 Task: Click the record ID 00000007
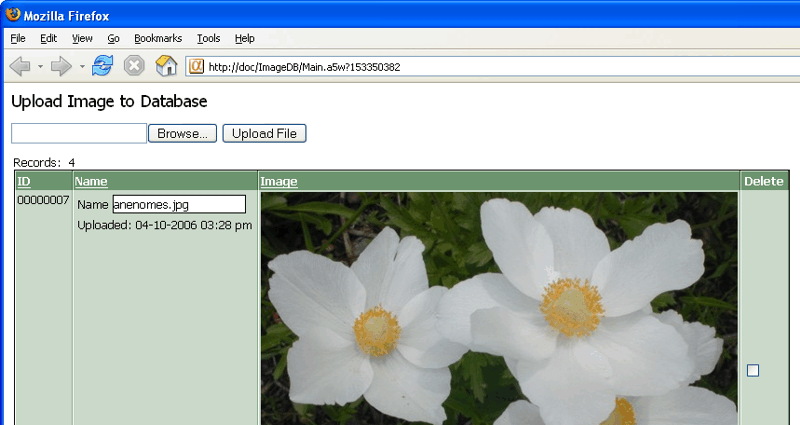(43, 200)
